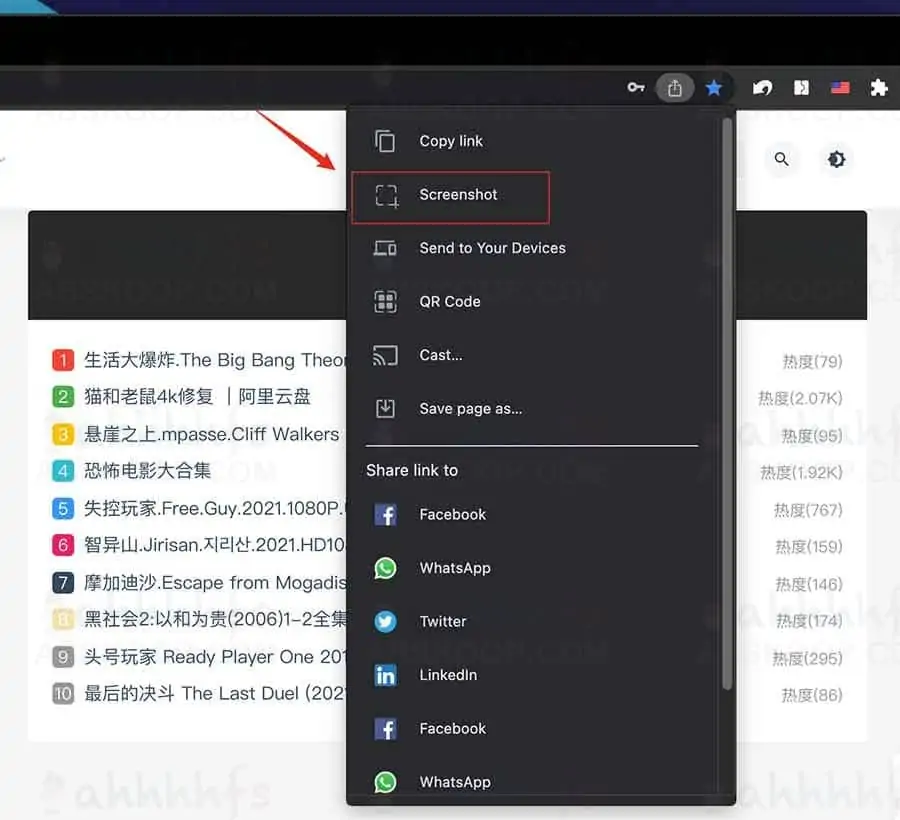
Task: Open the QR Code generator
Action: click(385, 301)
